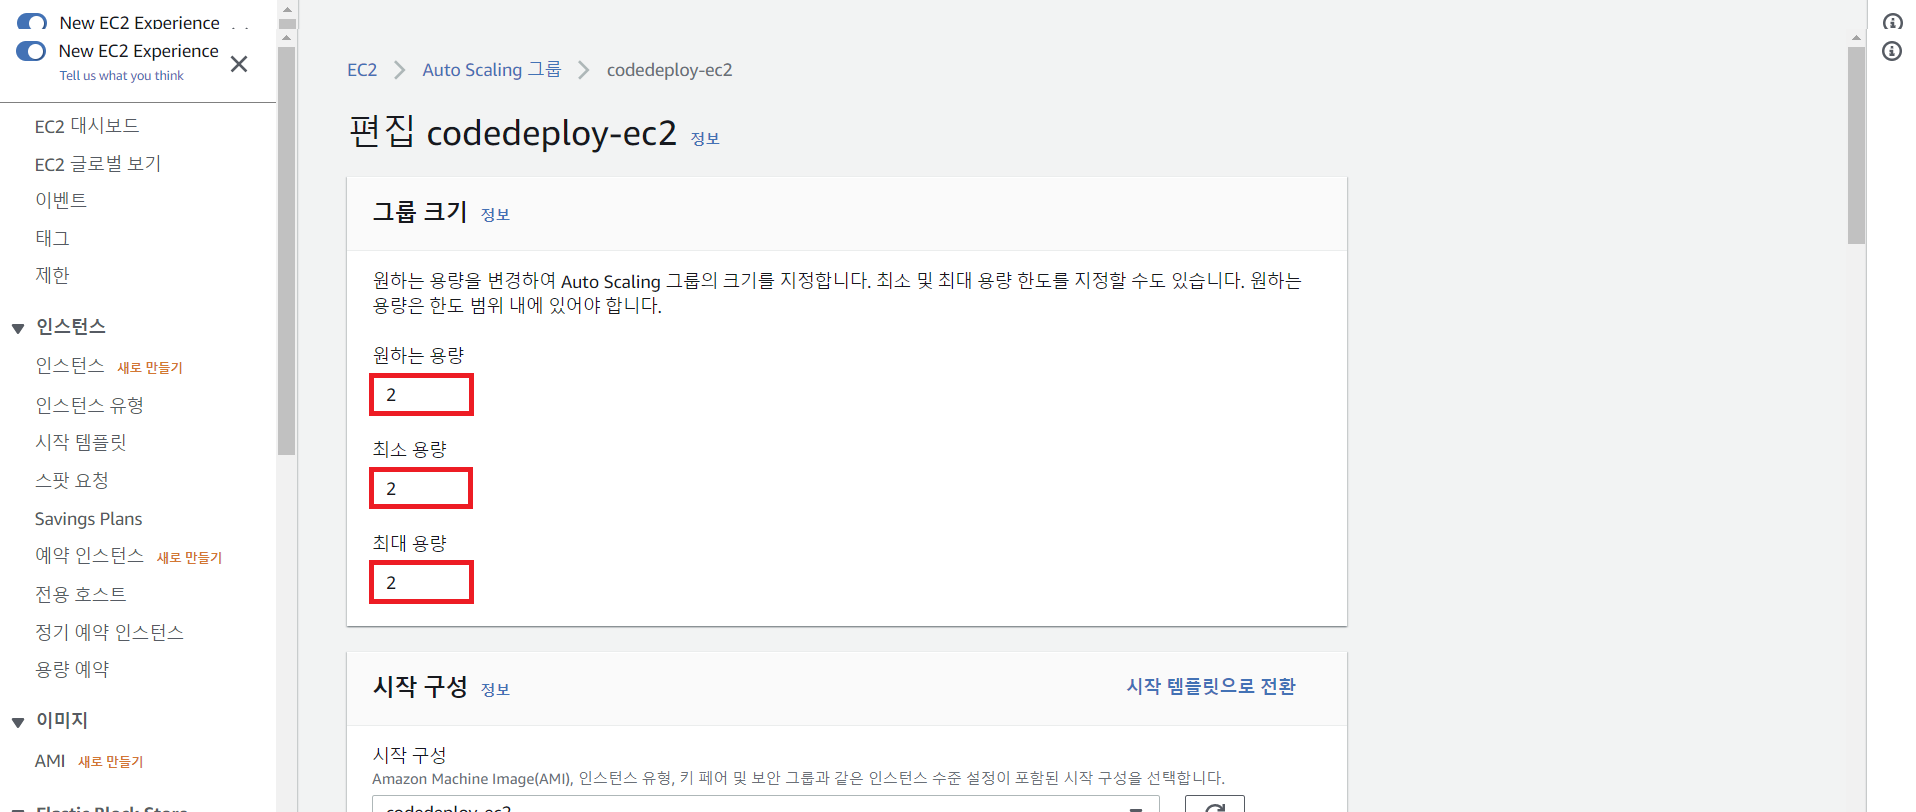The width and height of the screenshot is (1916, 812).
Task: Click the refresh button beside 시작 구성 dropdown
Action: click(x=1215, y=804)
